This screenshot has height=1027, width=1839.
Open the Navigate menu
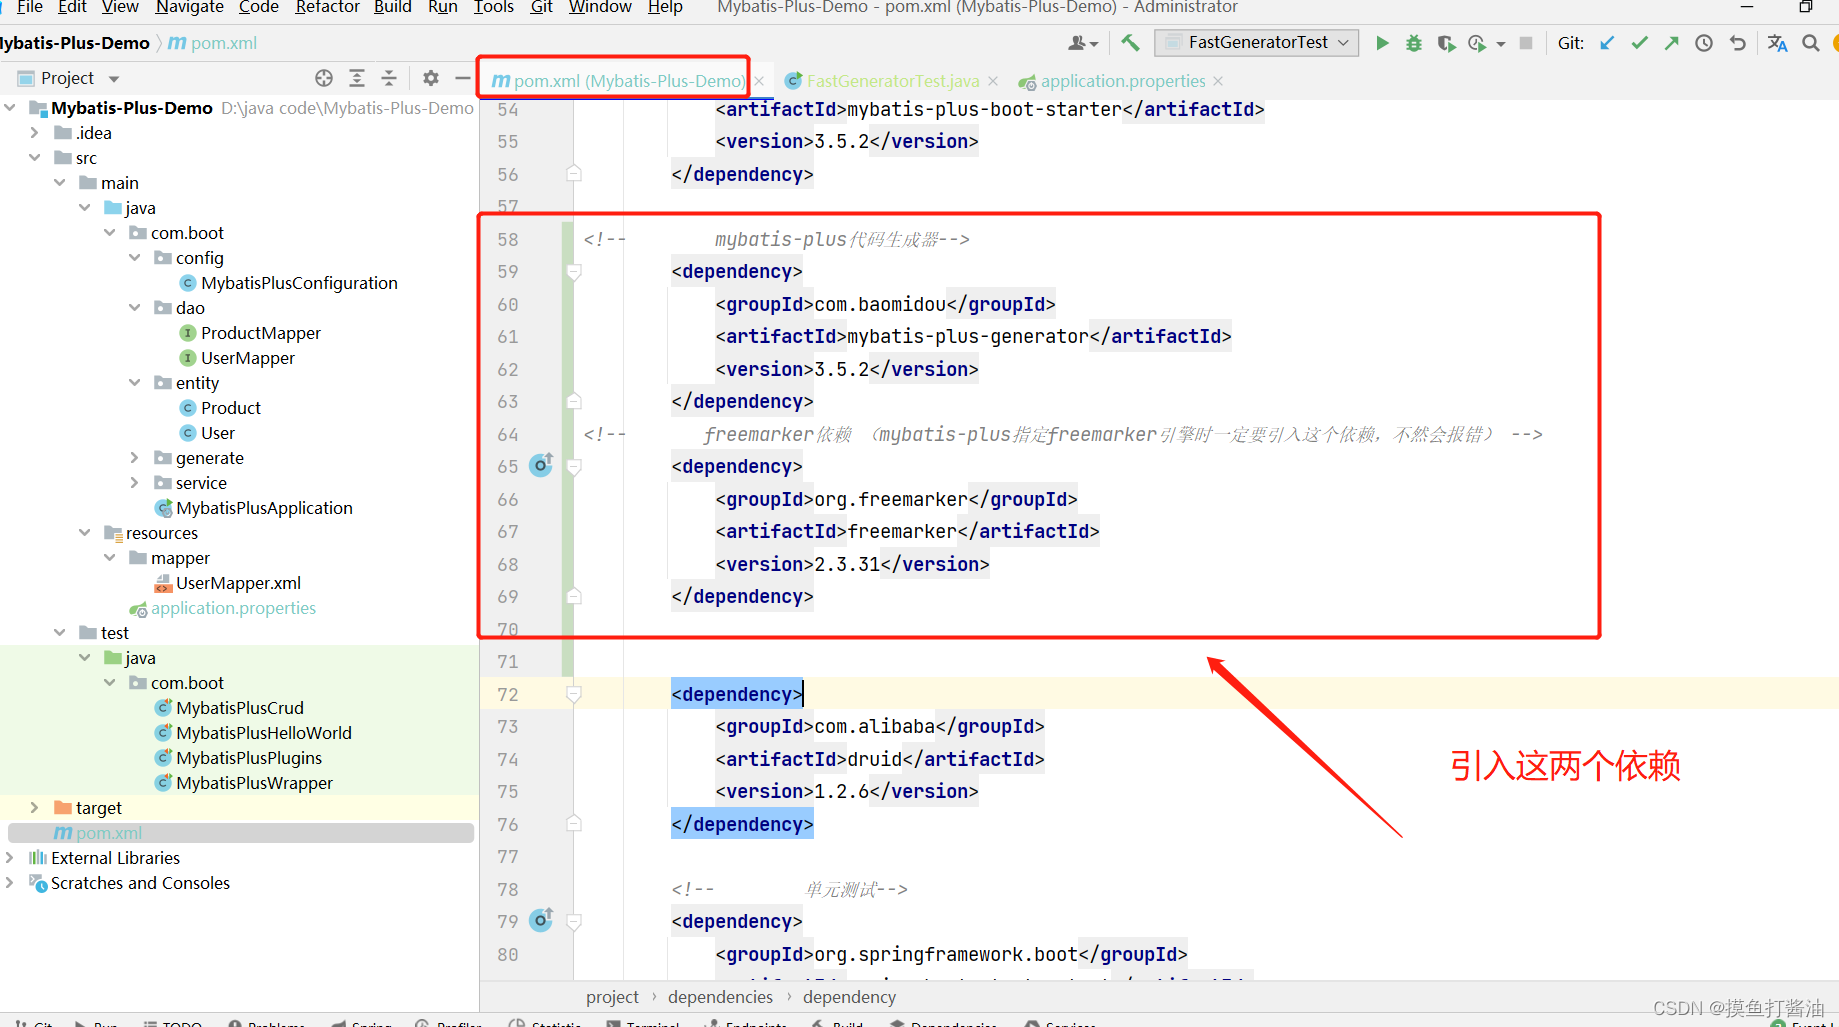click(x=189, y=7)
